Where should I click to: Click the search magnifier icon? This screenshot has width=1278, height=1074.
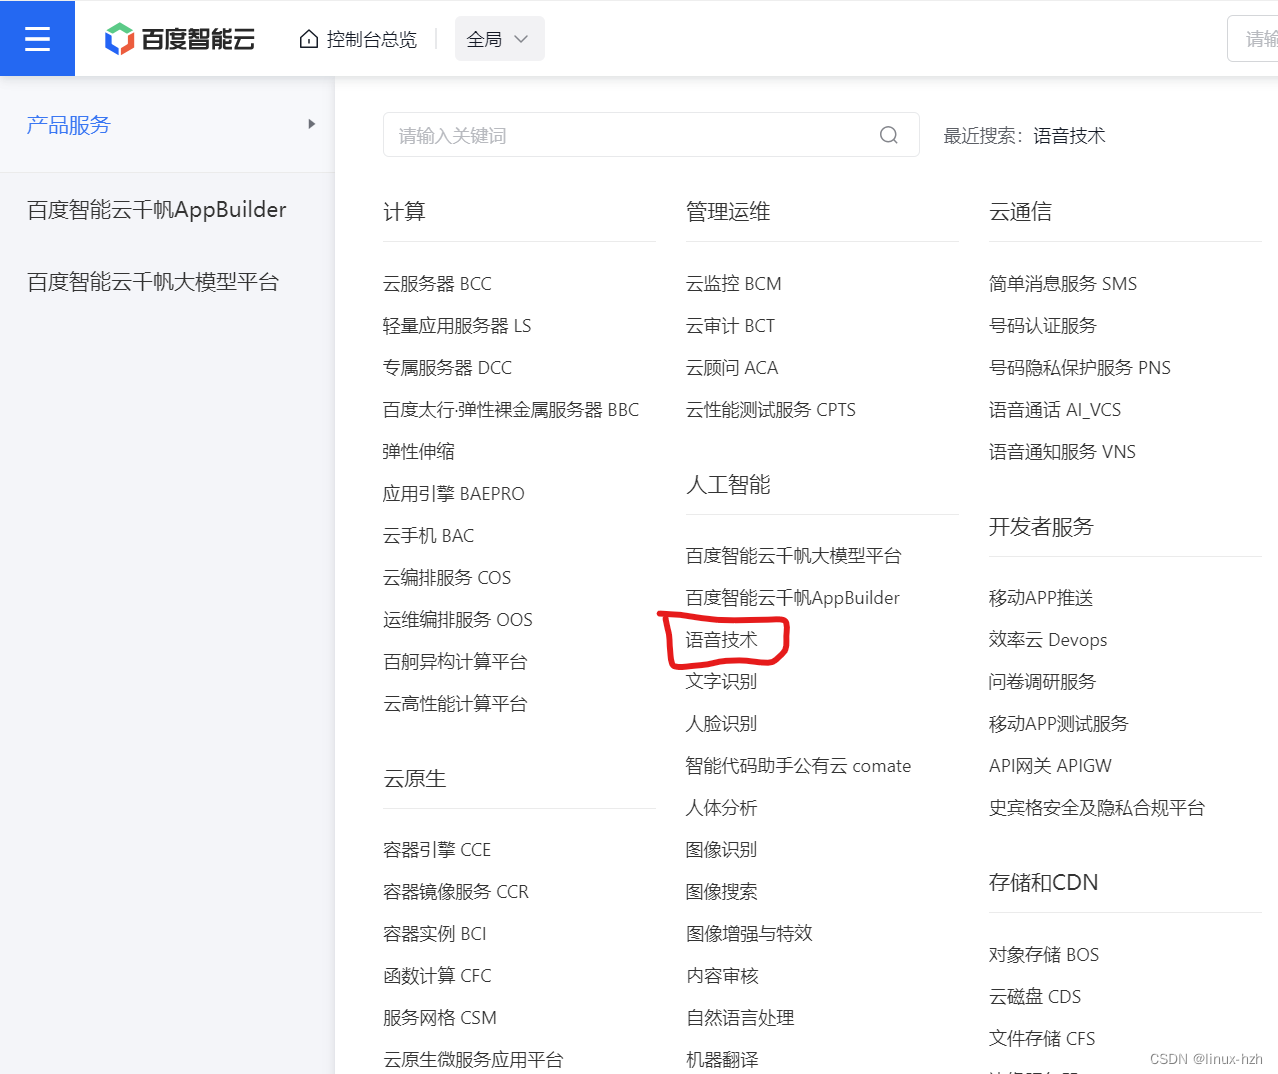pos(889,135)
